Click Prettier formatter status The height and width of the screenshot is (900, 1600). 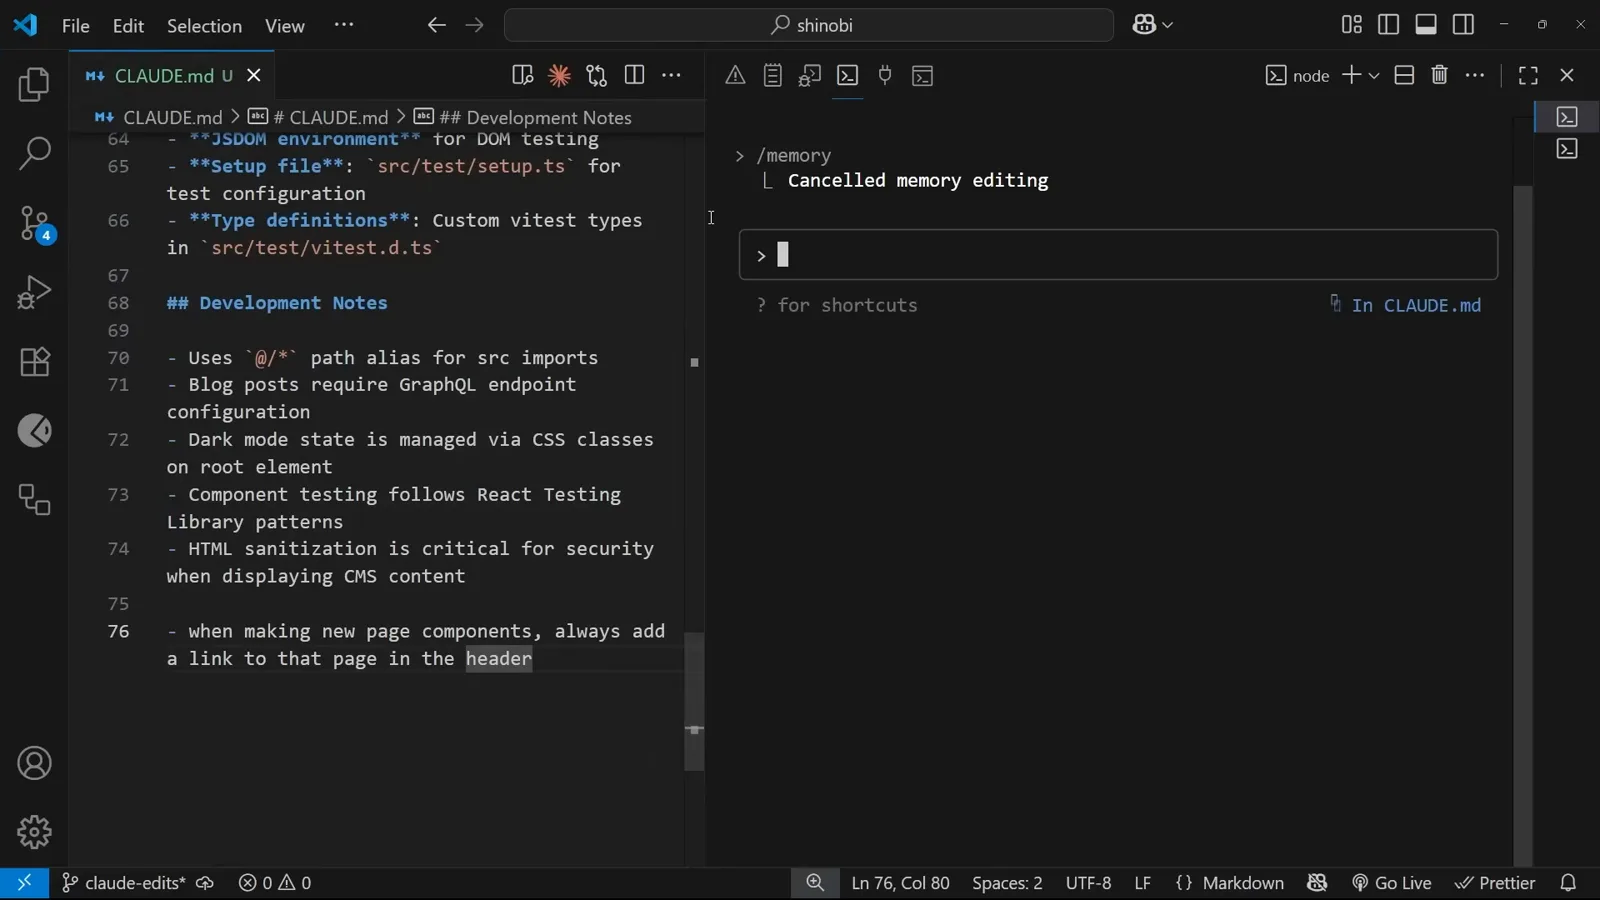coord(1495,883)
